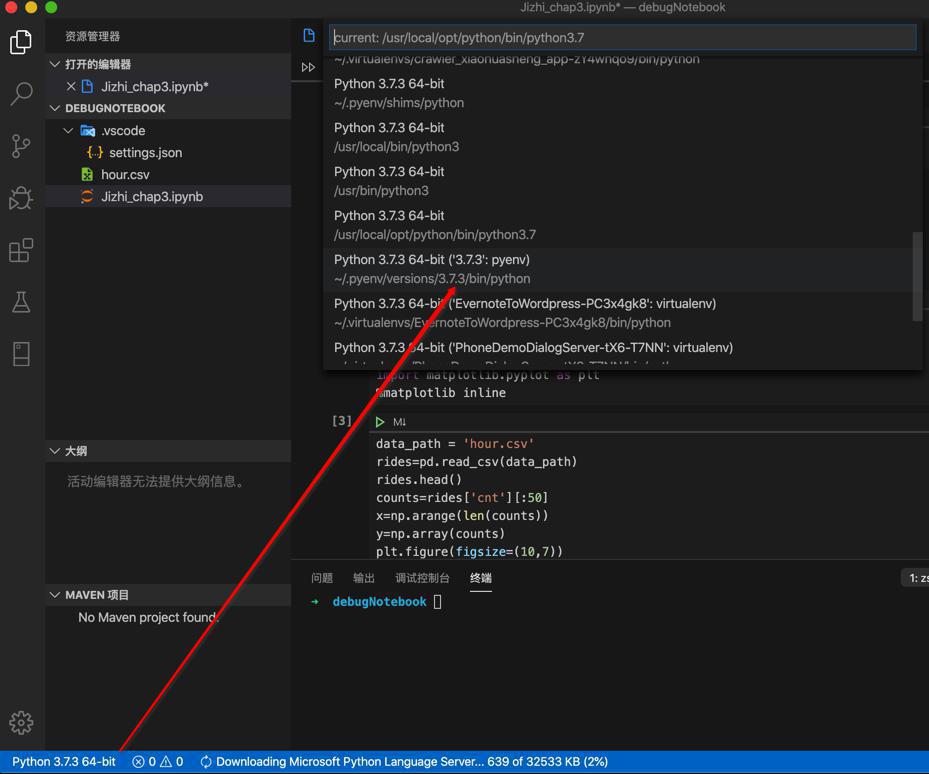
Task: Open the Explorer view in activity bar
Action: [x=21, y=42]
